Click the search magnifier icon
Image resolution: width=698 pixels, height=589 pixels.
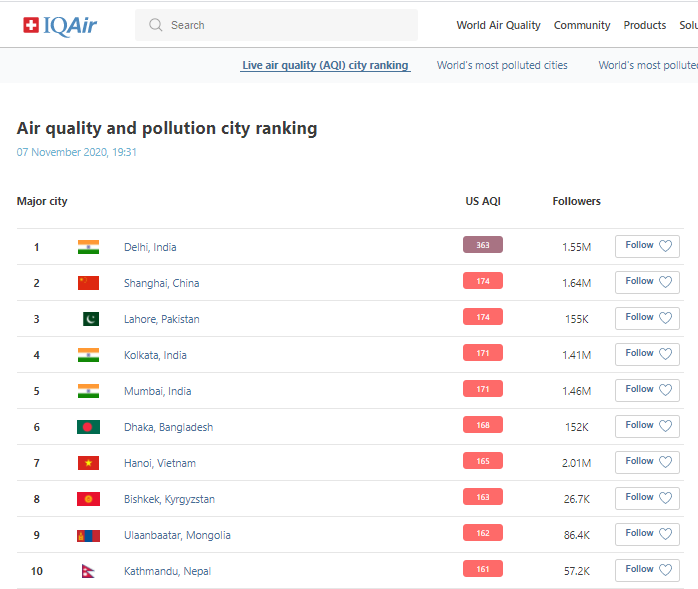pyautogui.click(x=155, y=25)
